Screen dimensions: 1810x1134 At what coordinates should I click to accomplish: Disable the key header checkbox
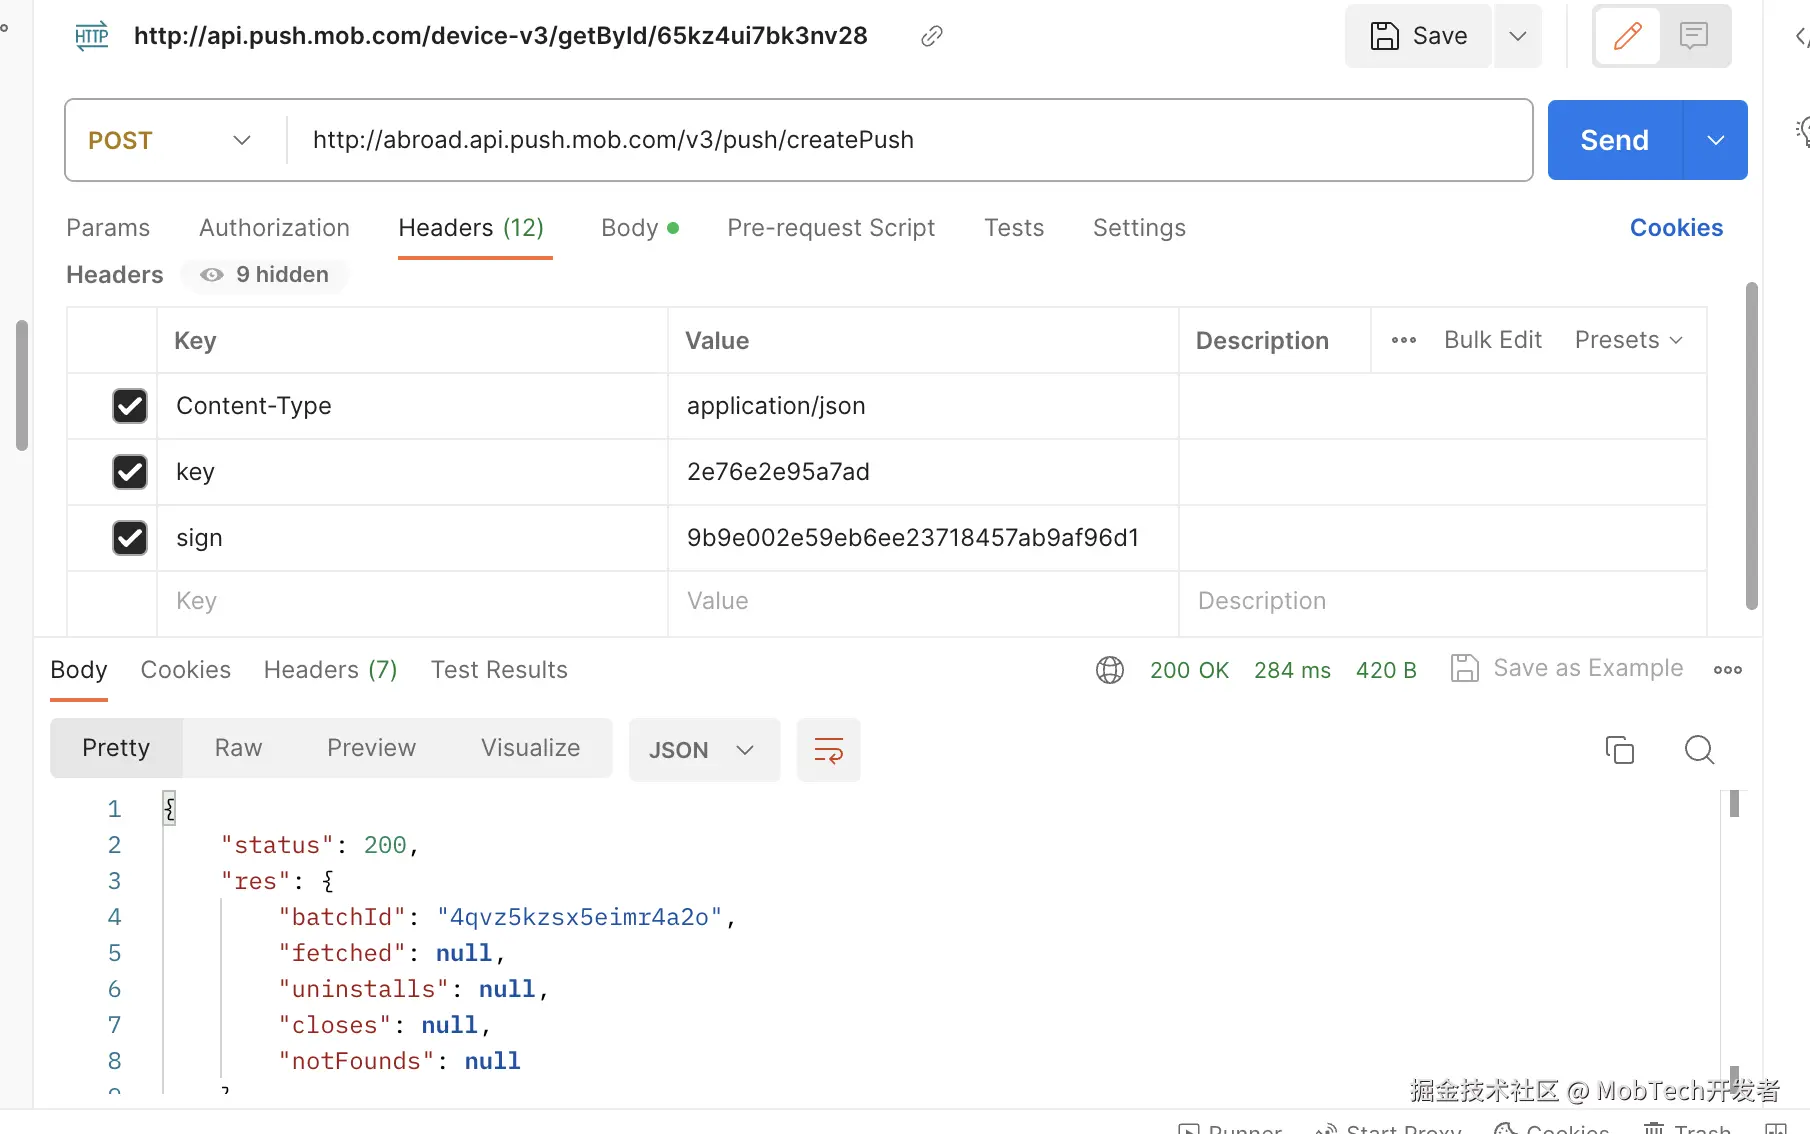(x=130, y=472)
